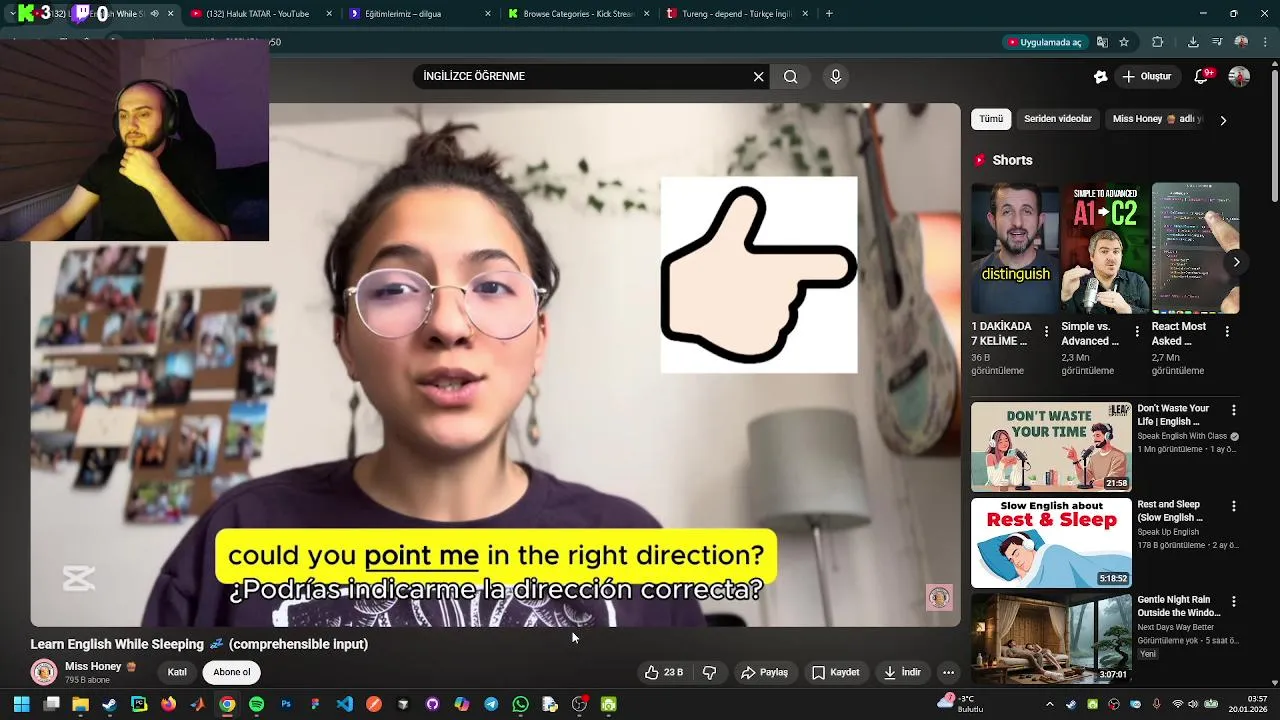Open the Chrome downloads icon
Image resolution: width=1280 pixels, height=720 pixels.
coord(1193,42)
